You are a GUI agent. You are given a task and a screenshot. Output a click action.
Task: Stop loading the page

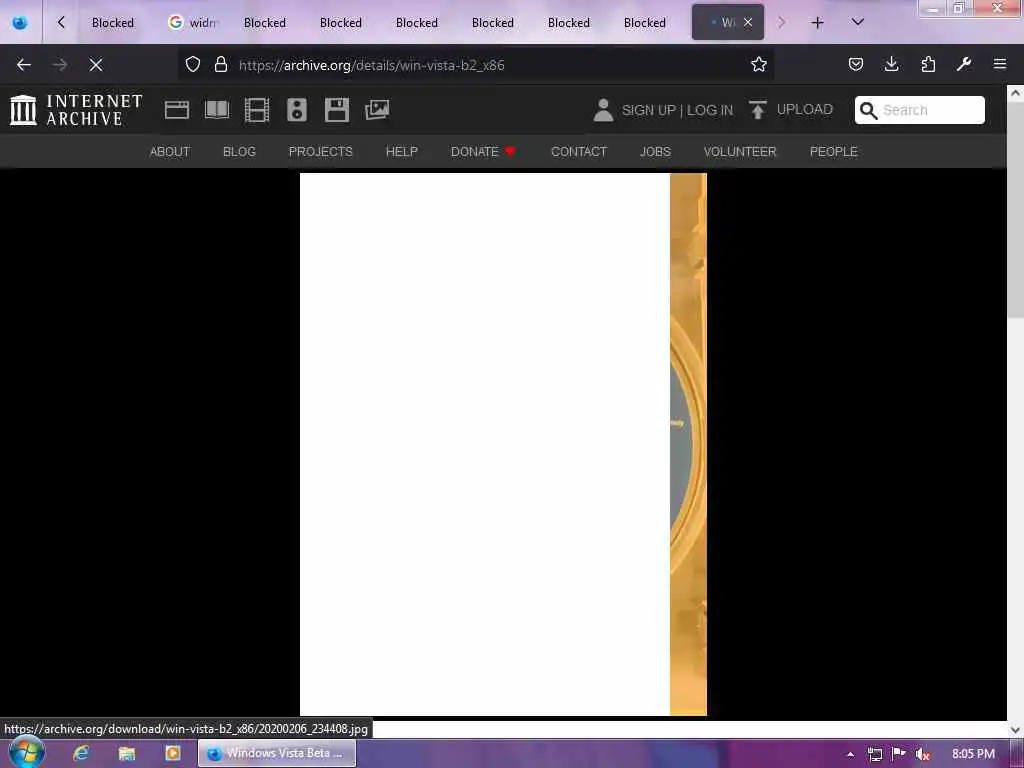point(96,65)
